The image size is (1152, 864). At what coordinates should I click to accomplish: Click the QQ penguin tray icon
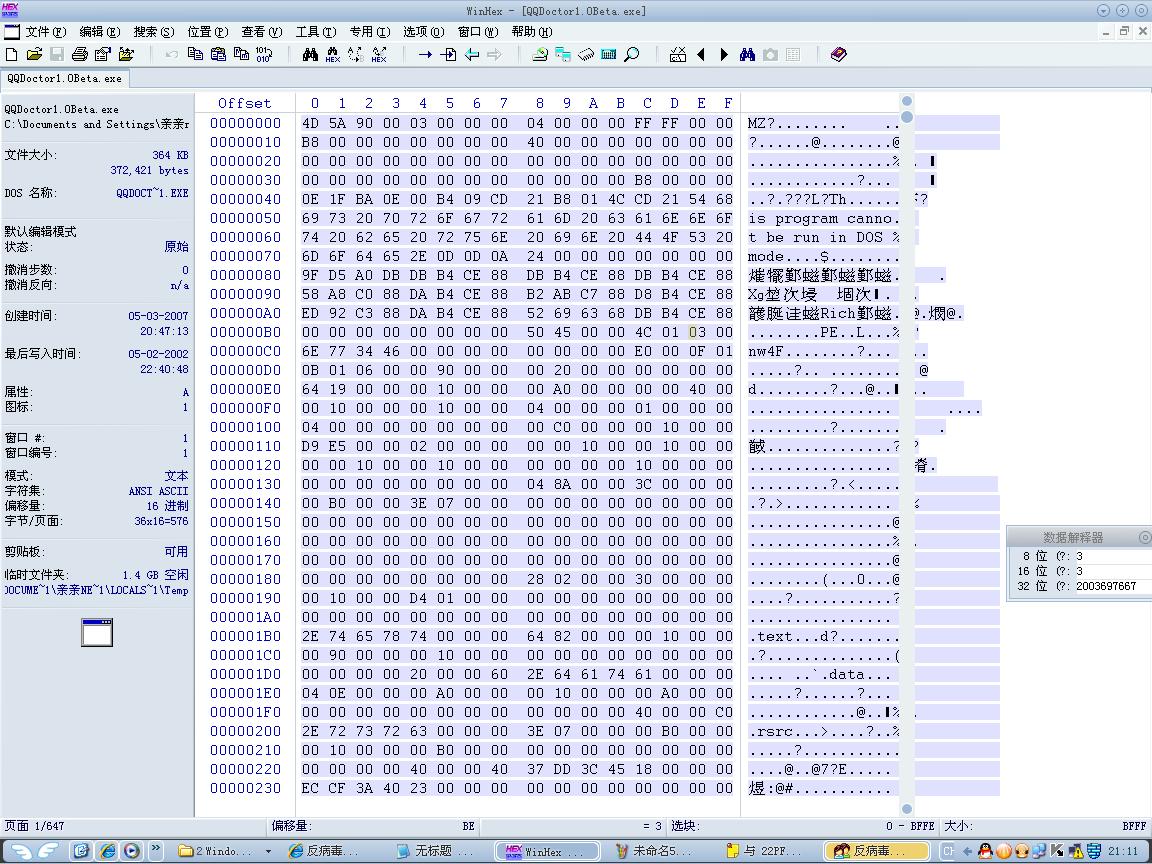(986, 851)
